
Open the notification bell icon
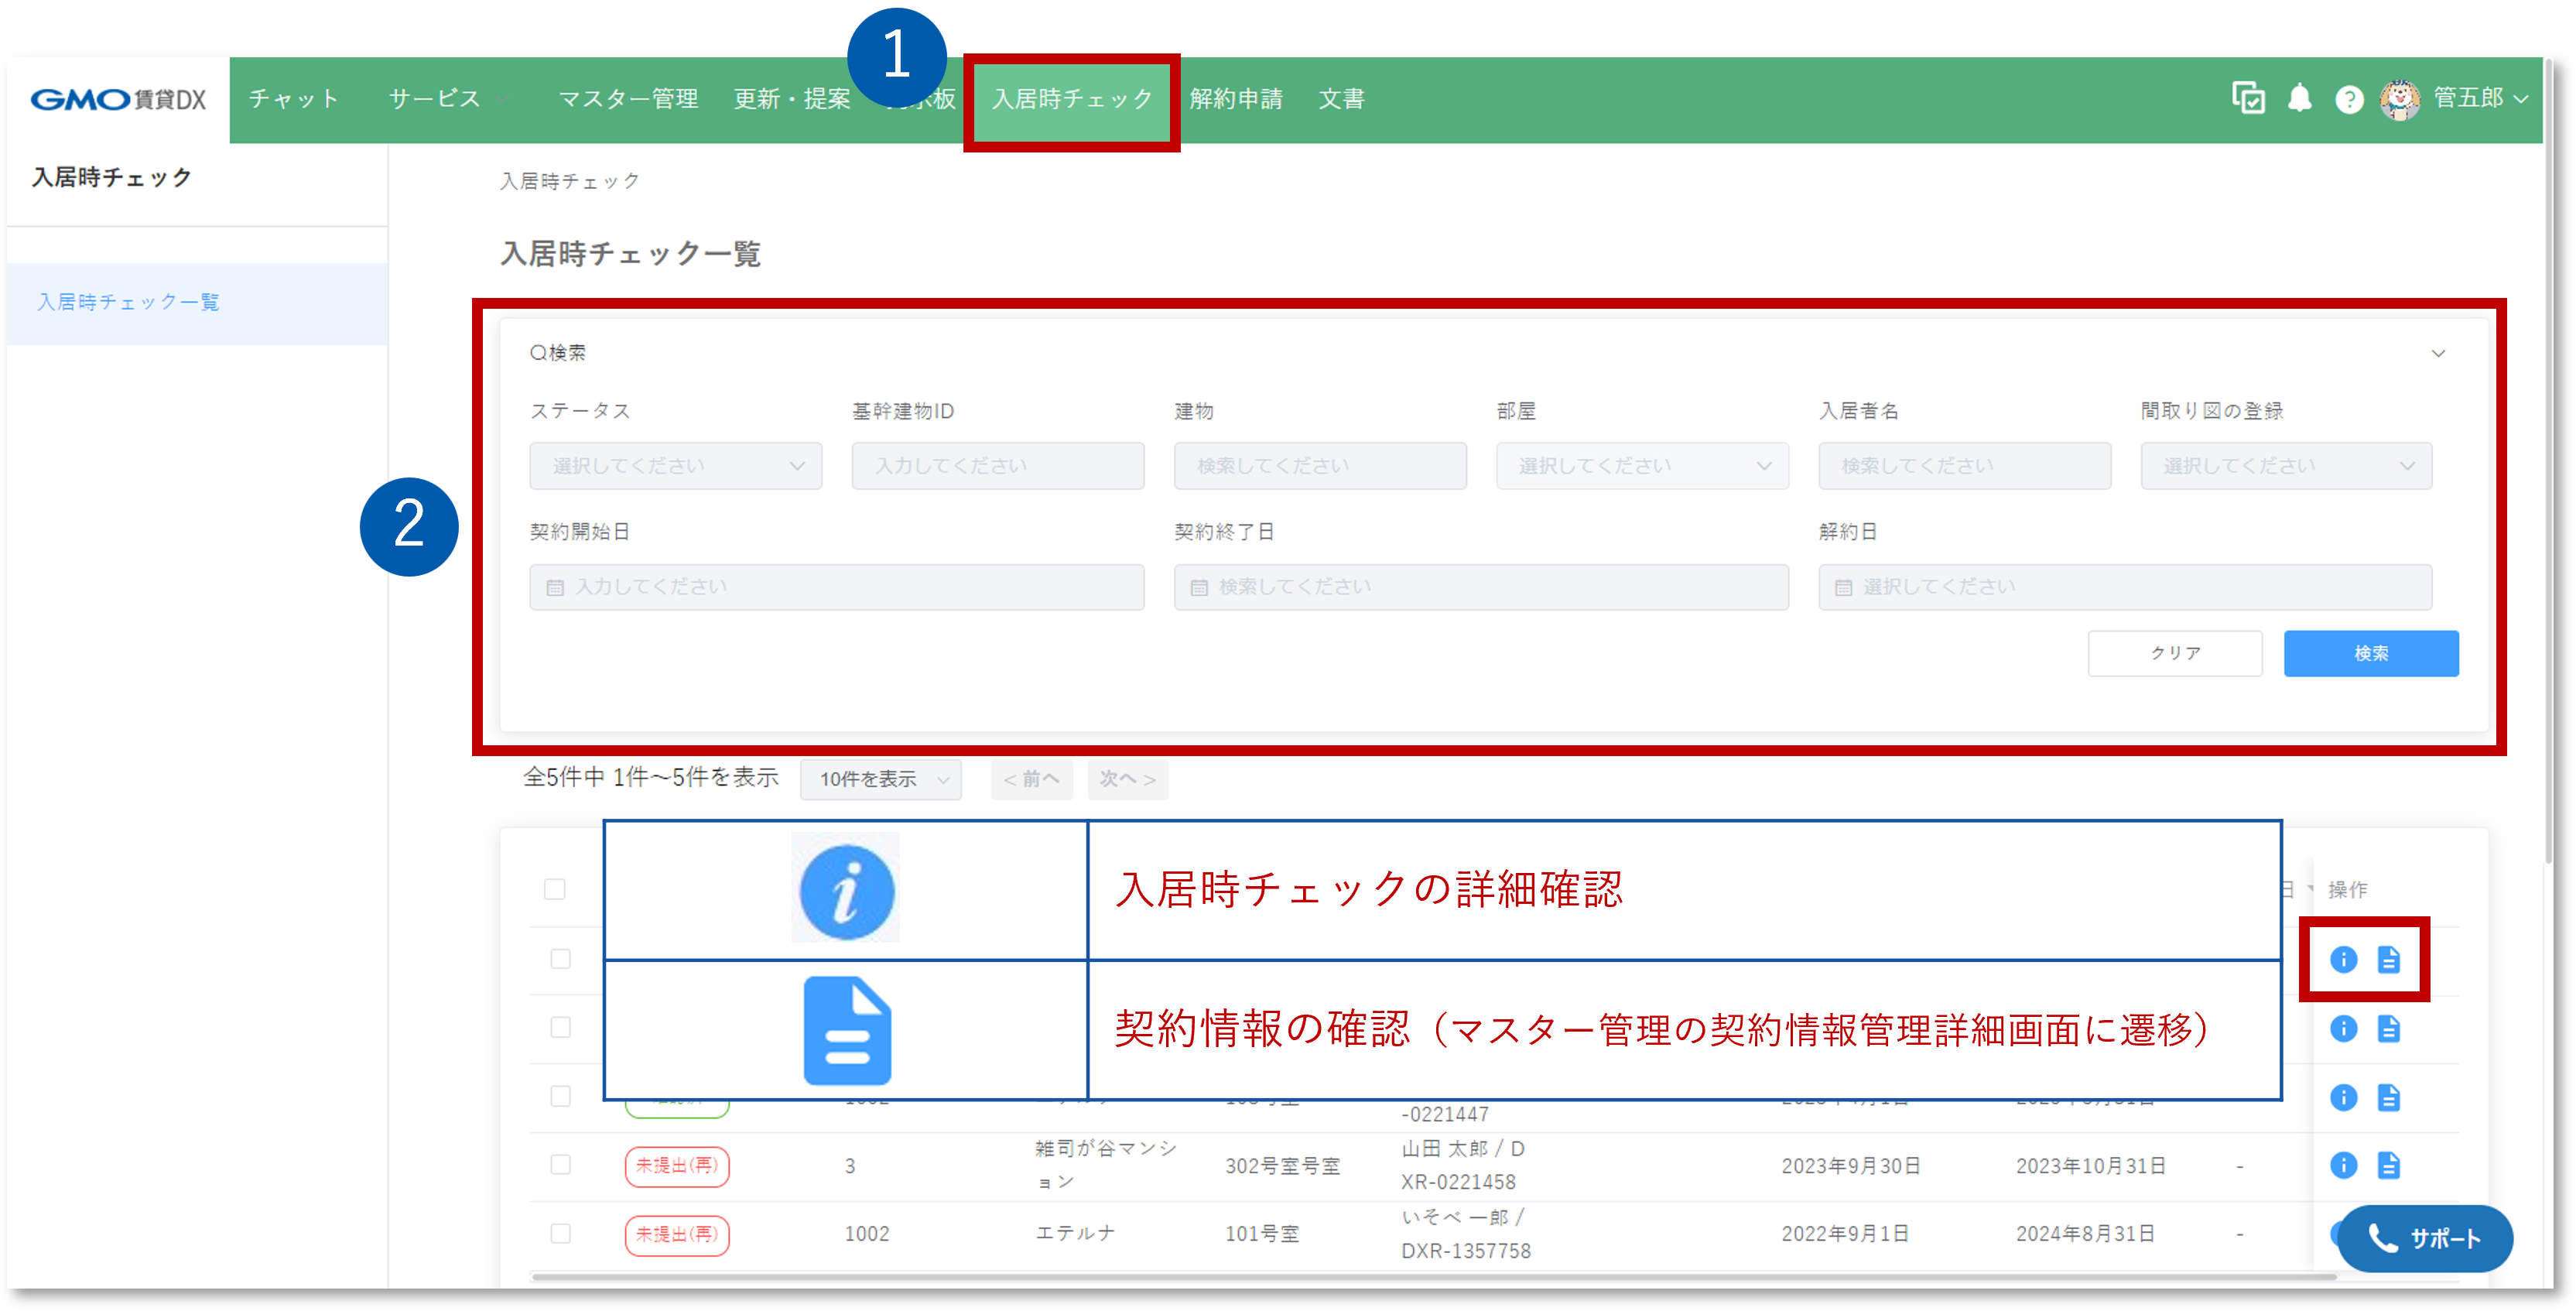[2299, 99]
